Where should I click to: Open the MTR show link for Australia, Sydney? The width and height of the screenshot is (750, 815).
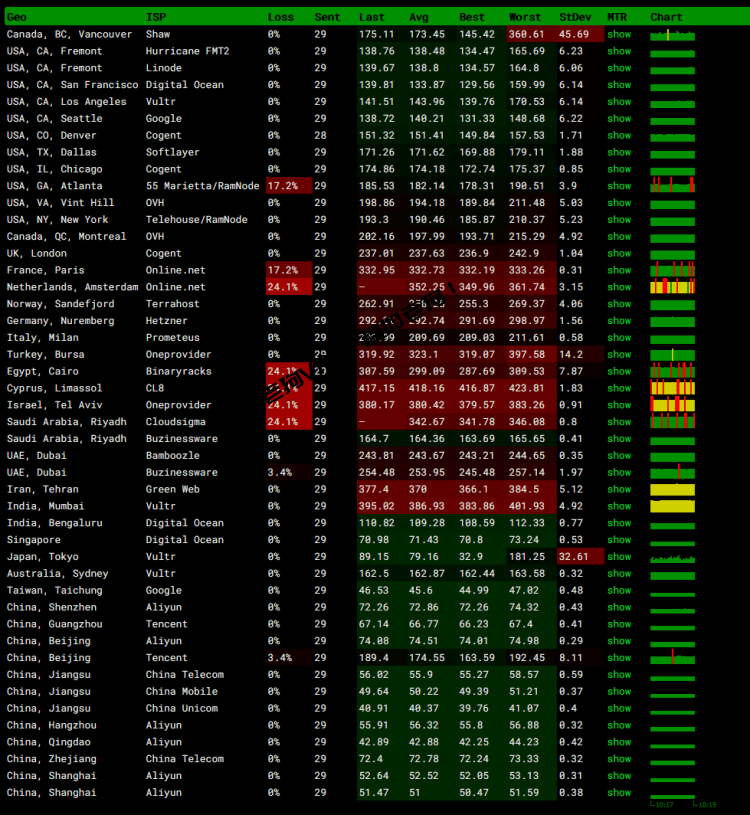tap(619, 574)
